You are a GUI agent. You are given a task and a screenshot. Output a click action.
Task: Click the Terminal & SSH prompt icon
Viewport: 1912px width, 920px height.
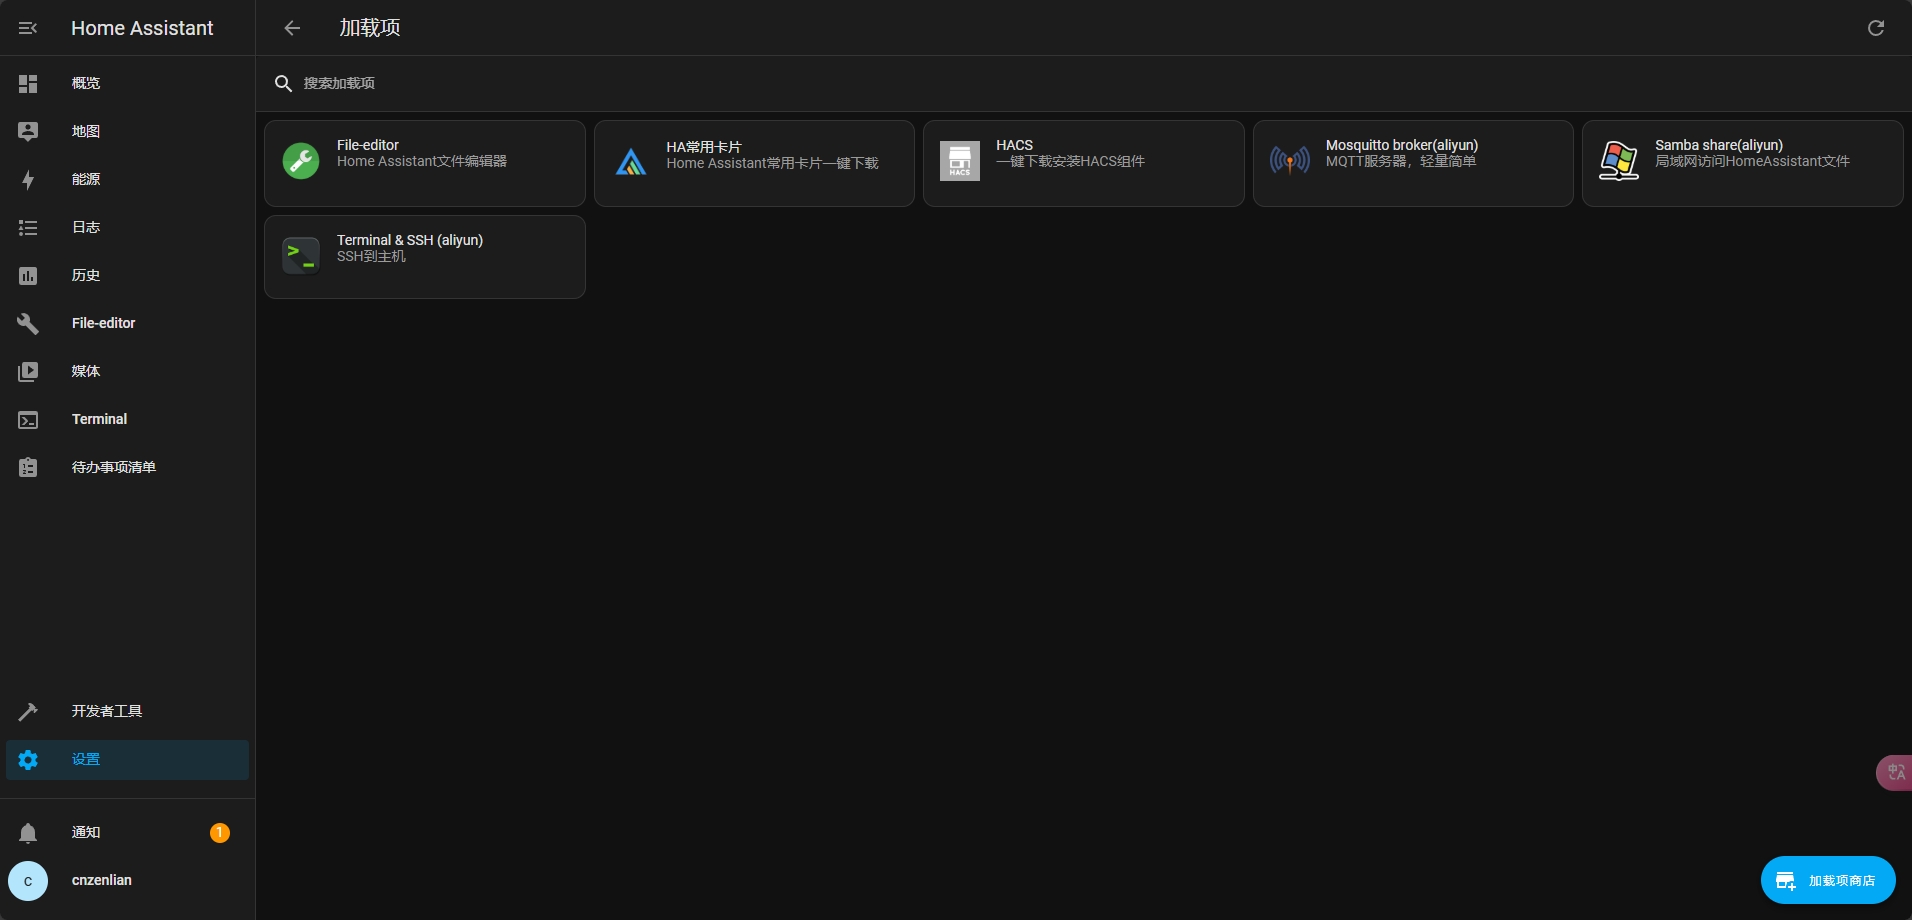301,255
